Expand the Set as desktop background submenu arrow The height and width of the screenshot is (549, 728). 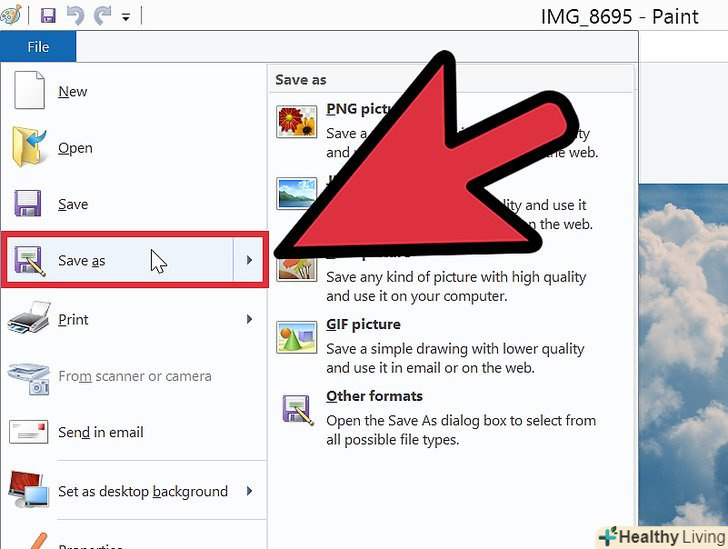point(249,491)
